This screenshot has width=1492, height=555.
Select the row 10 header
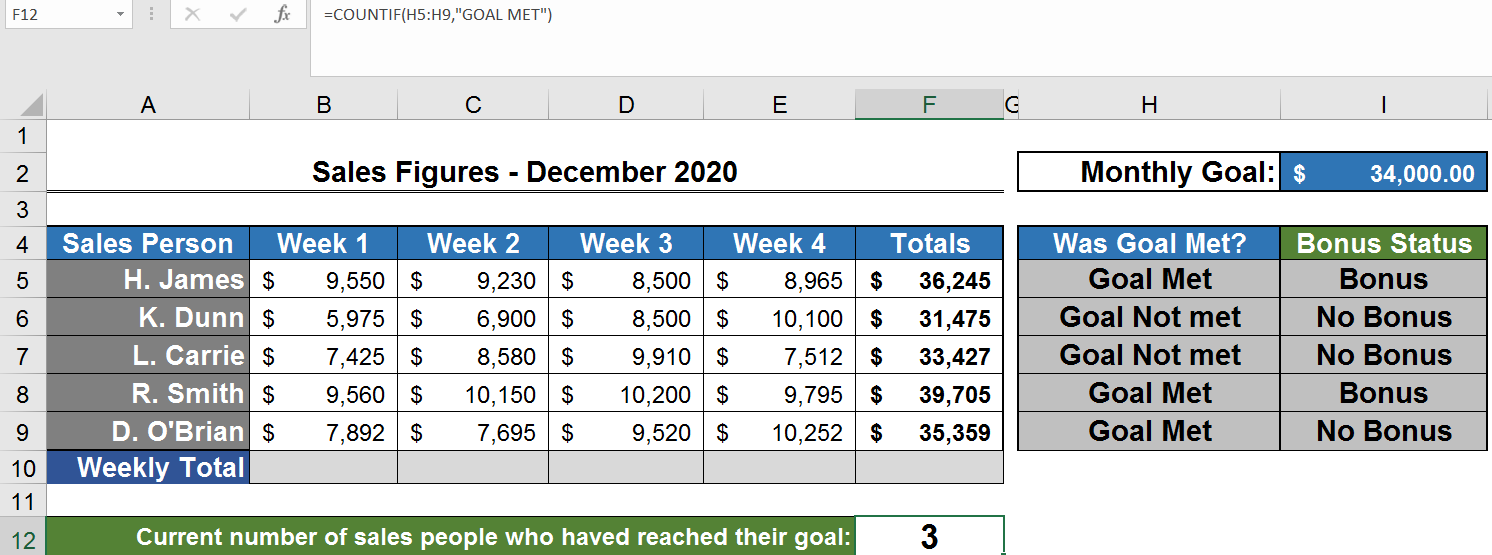[23, 468]
